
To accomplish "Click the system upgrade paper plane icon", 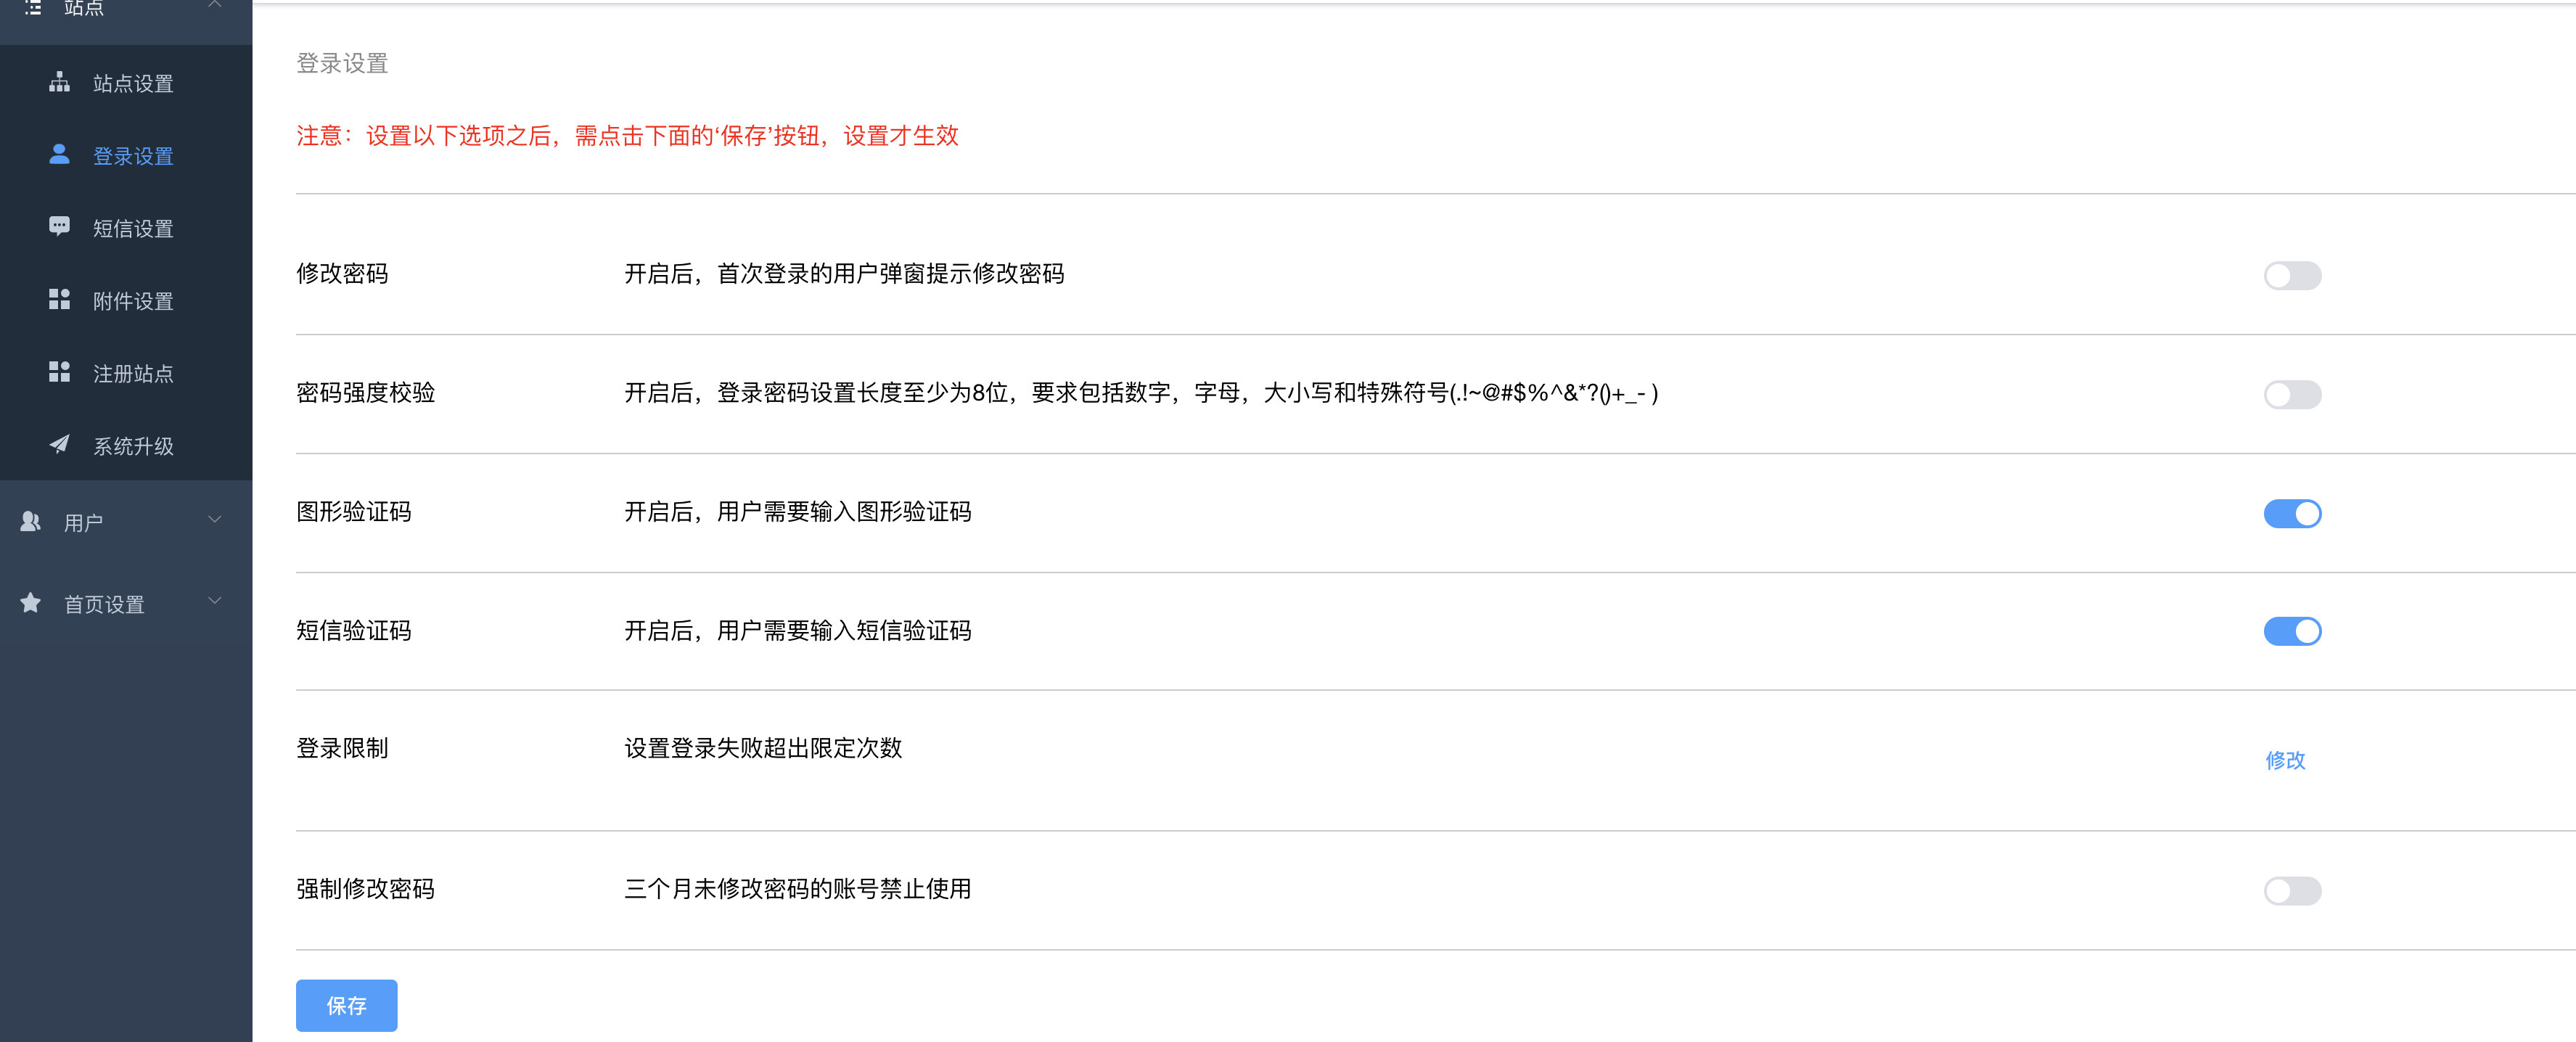I will click(x=60, y=444).
